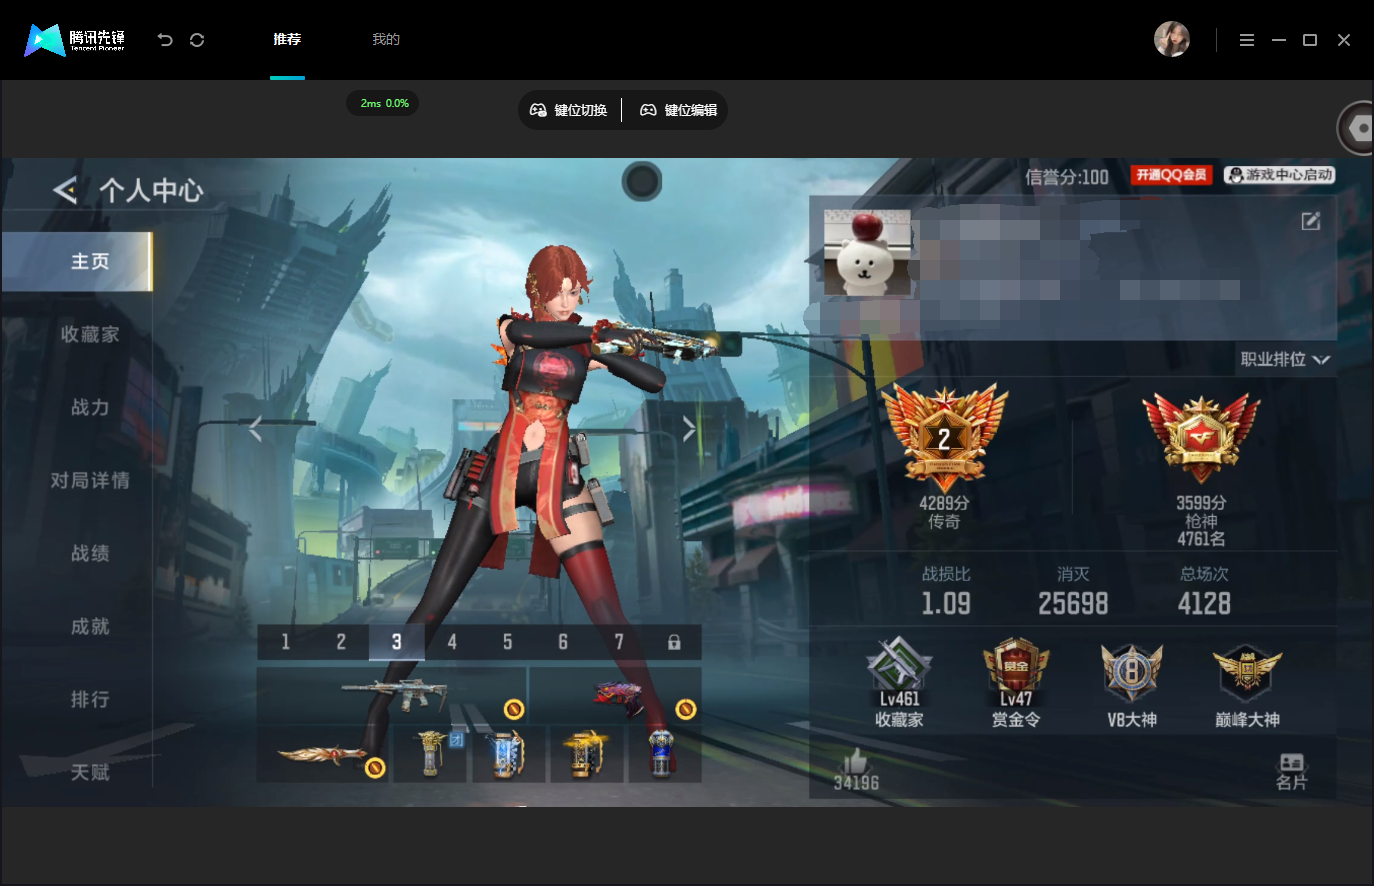Switch to the 我的 tab
Screen dimensions: 1374x886
(x=386, y=39)
